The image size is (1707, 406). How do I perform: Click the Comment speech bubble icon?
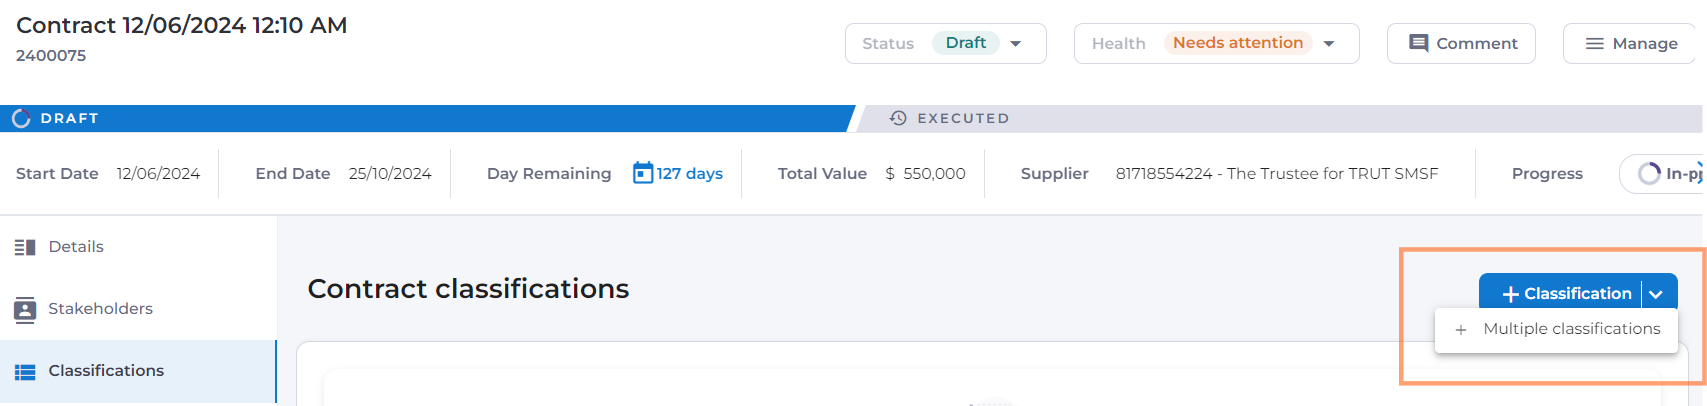pos(1418,43)
